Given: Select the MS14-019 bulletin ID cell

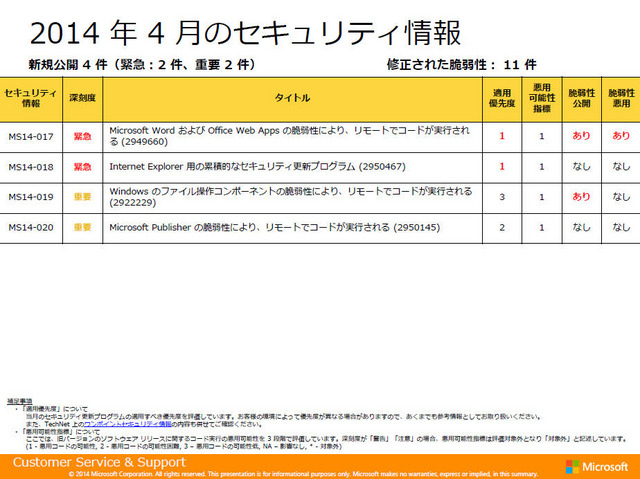Looking at the screenshot, I should pos(31,197).
